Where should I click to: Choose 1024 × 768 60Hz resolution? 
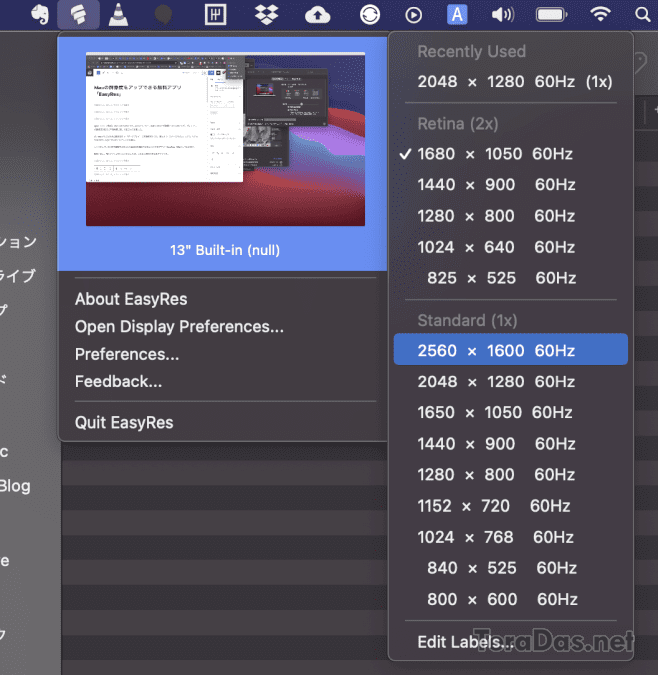(x=511, y=537)
